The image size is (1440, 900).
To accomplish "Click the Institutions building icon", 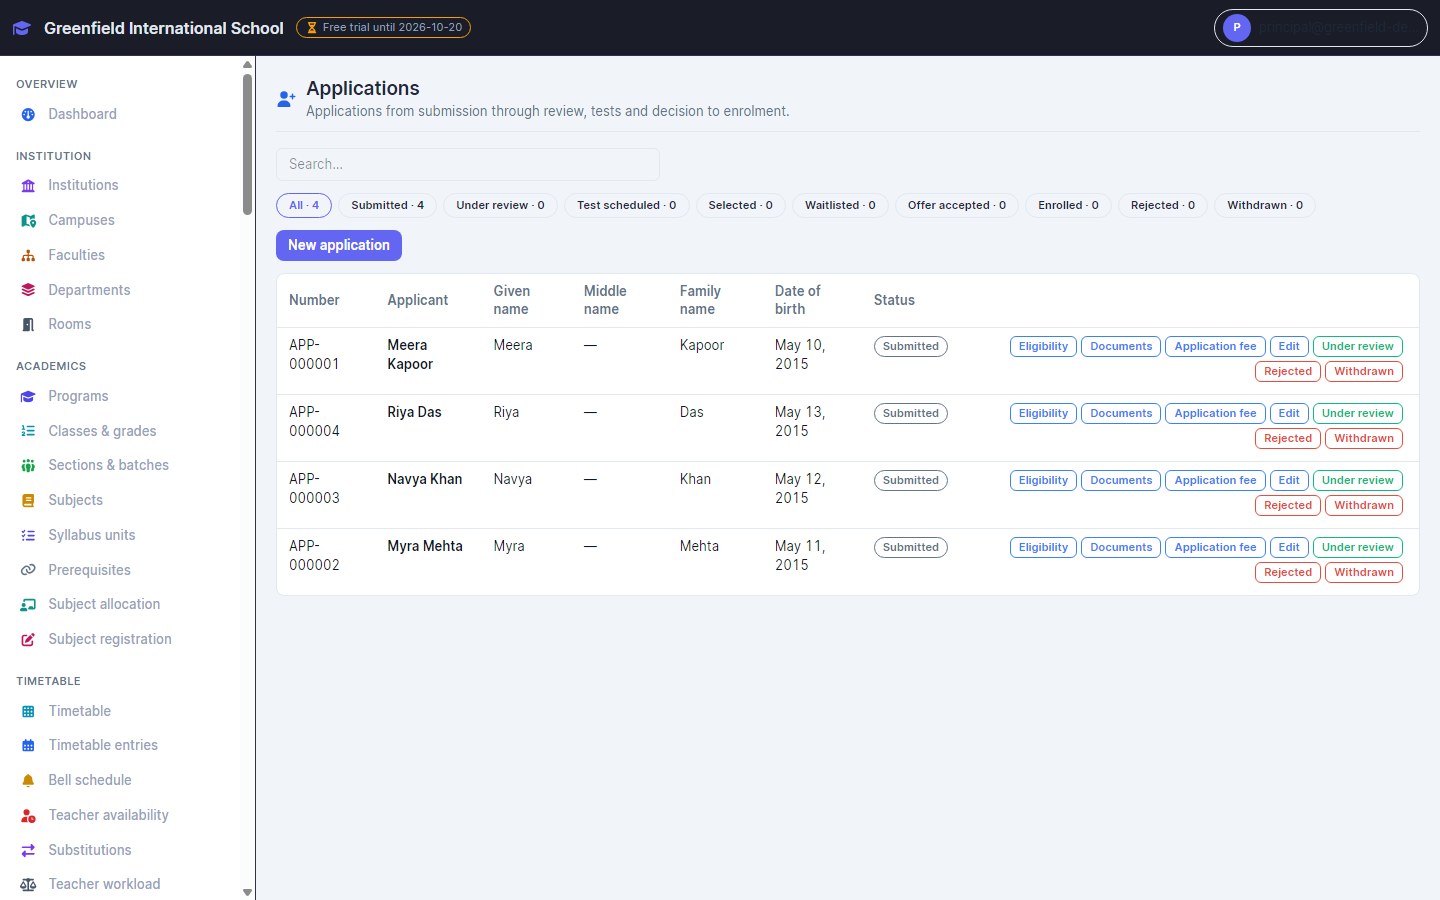I will click(28, 186).
